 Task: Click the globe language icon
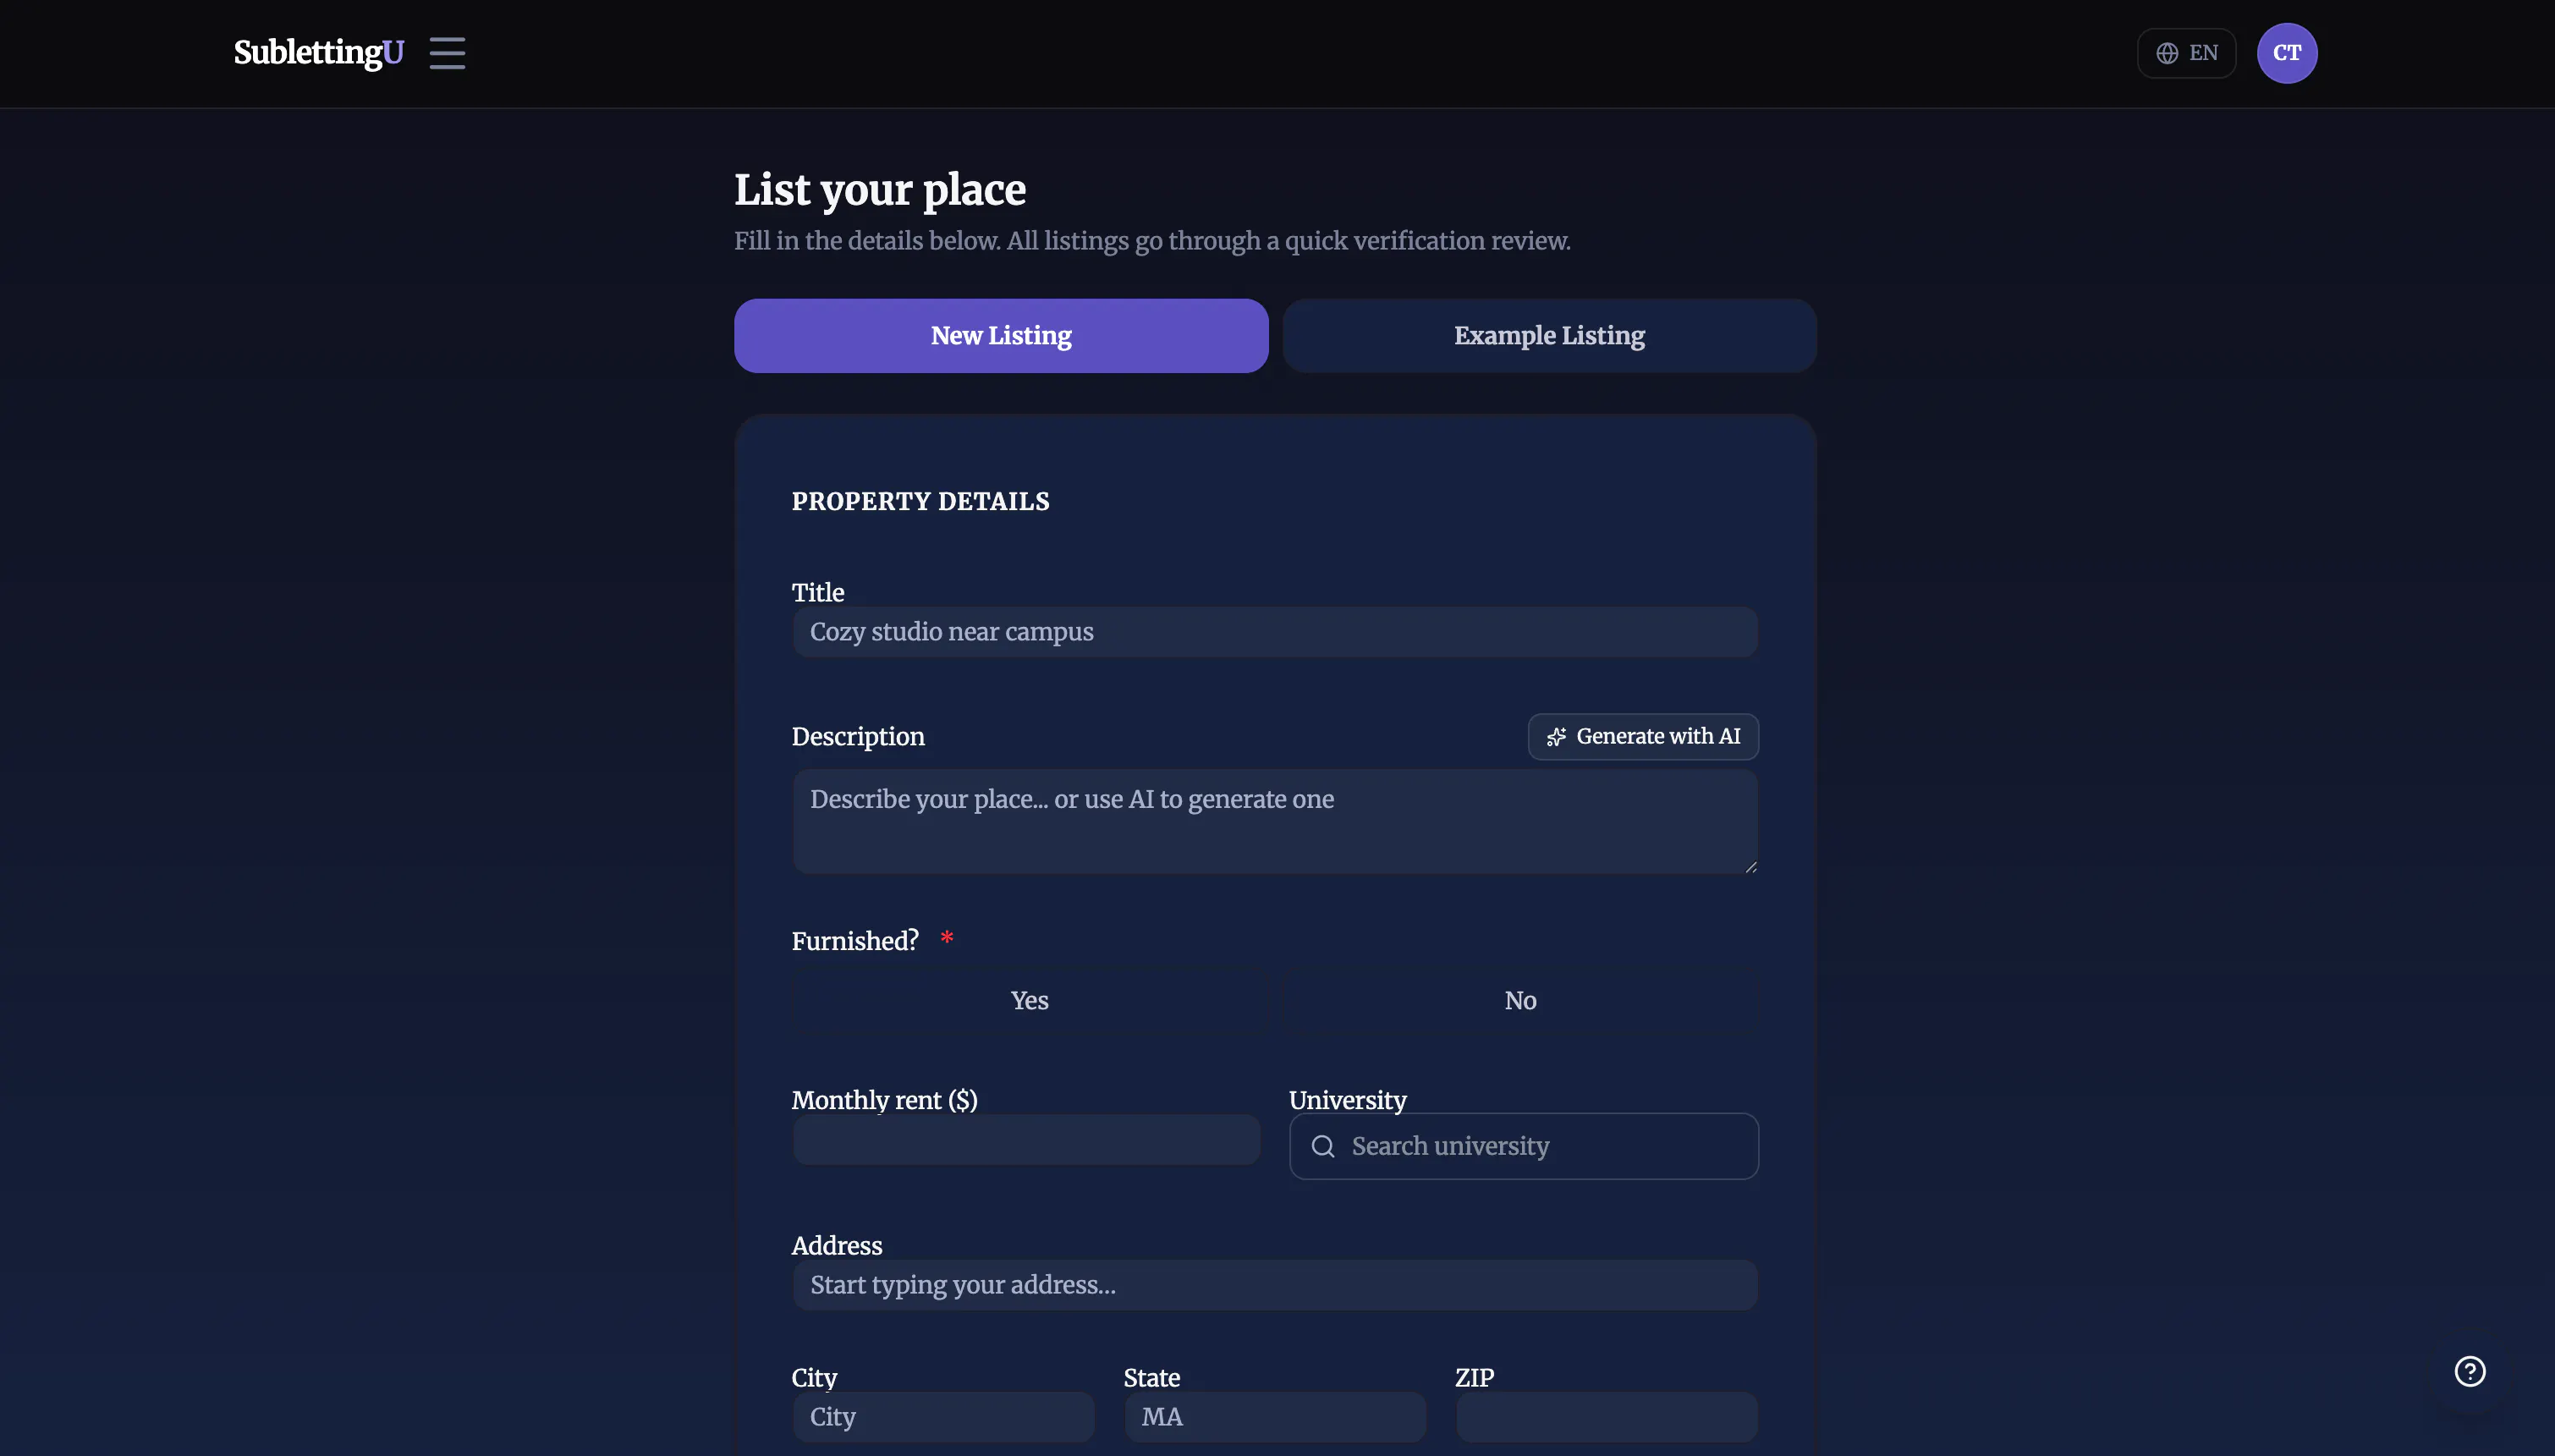(2166, 53)
